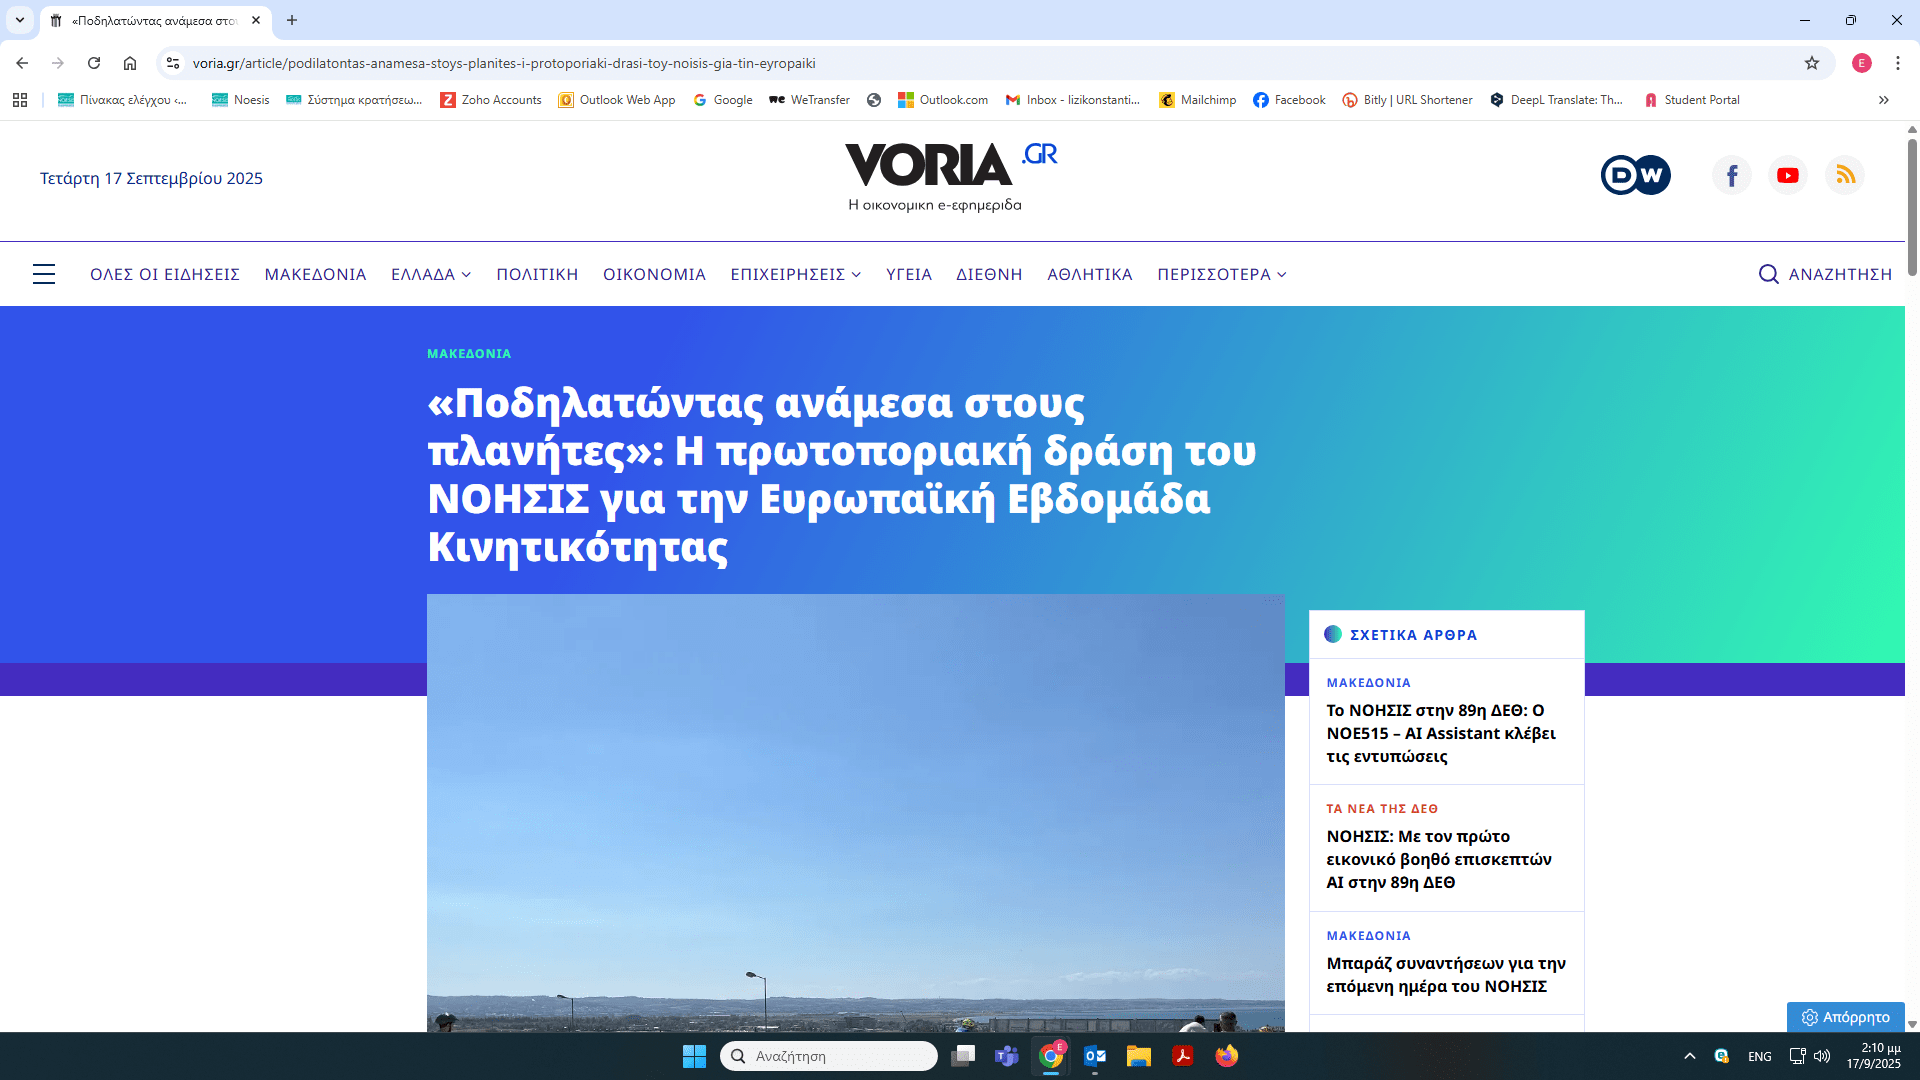Expand the ΕΠΙΧΕΙΡΗΣΕΙΣ dropdown menu
This screenshot has height=1080, width=1920.
click(795, 274)
